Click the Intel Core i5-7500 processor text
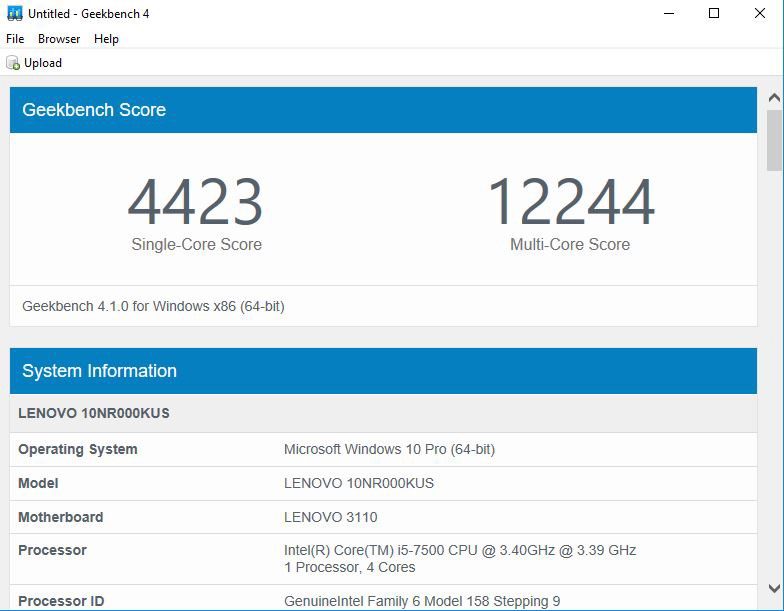Screen dimensions: 784x611 tap(460, 550)
